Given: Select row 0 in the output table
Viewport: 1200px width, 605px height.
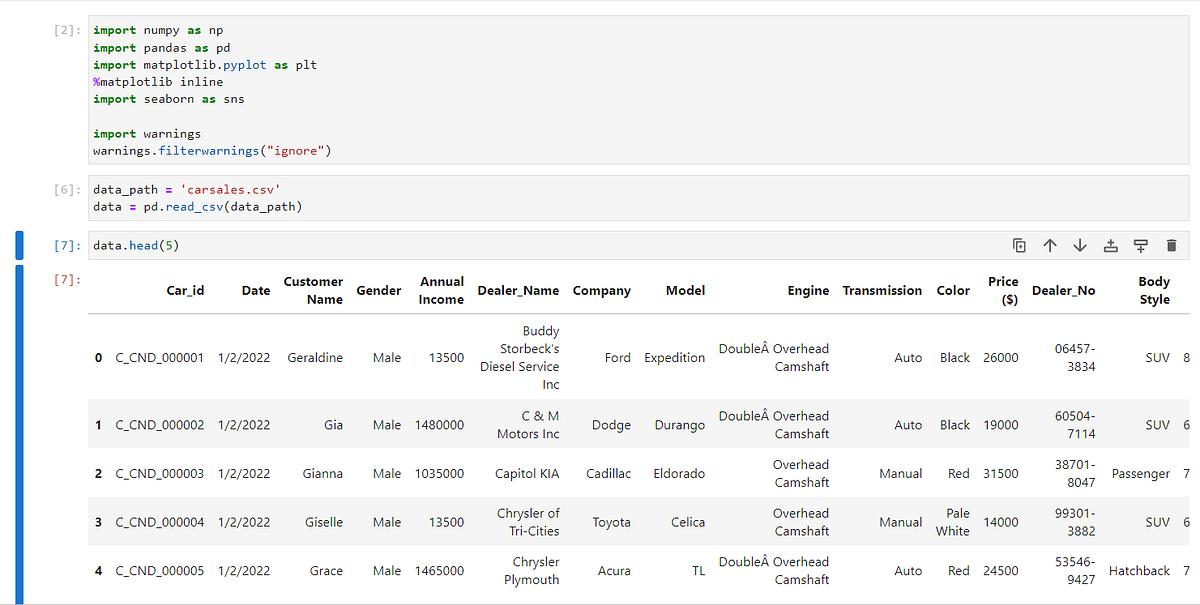Looking at the screenshot, I should point(98,357).
